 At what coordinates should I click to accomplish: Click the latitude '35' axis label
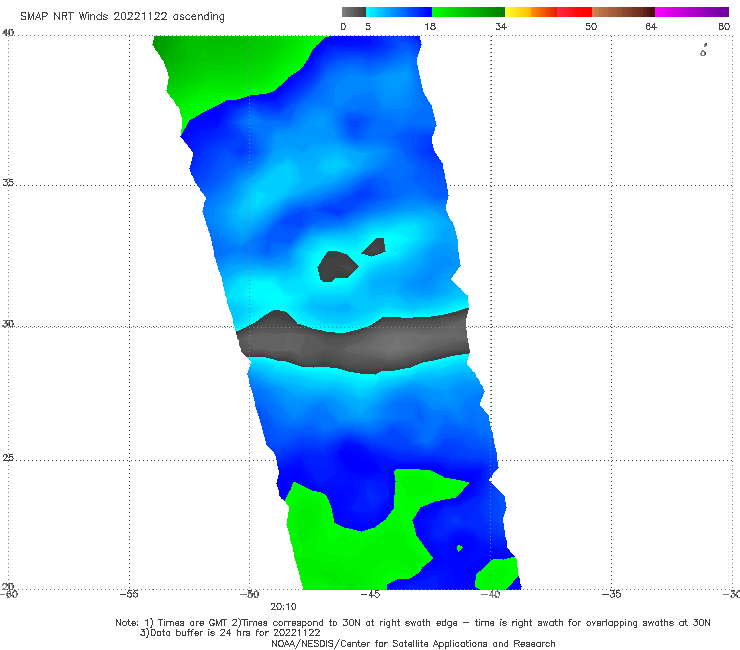8,182
